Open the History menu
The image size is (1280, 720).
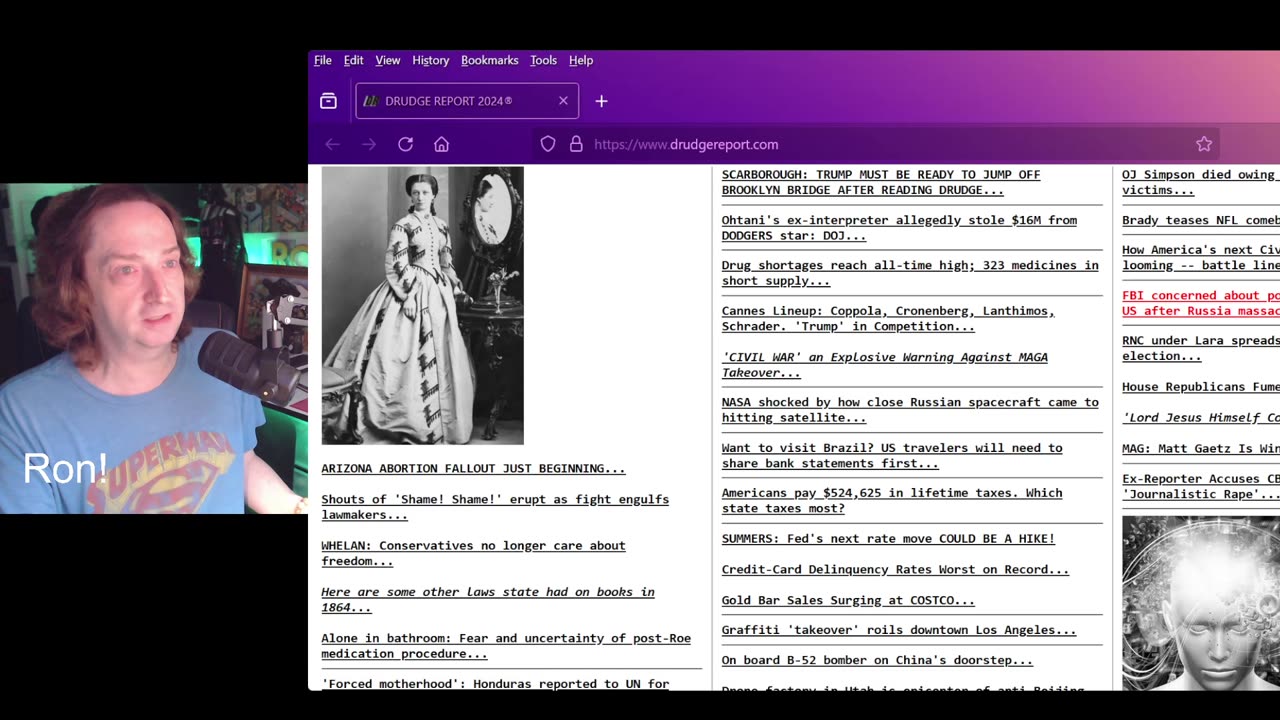coord(431,60)
